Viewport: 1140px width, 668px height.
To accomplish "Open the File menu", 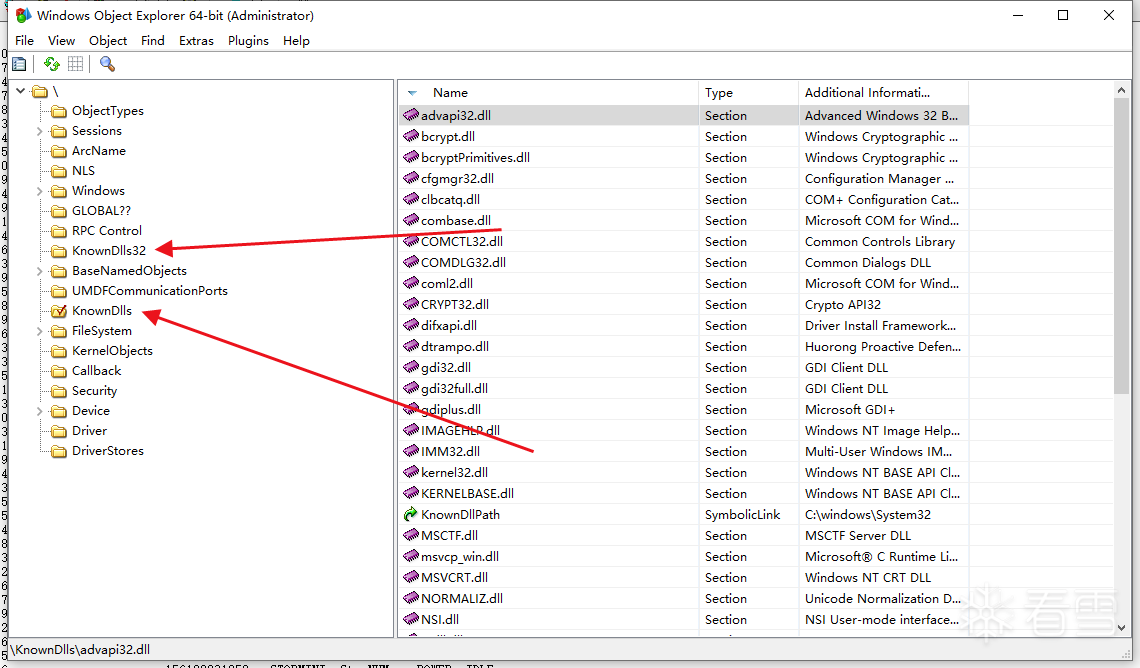I will (24, 41).
